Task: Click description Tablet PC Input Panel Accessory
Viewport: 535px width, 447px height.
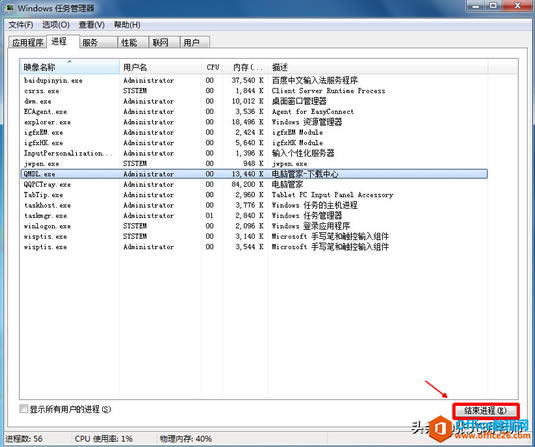Action: (332, 195)
